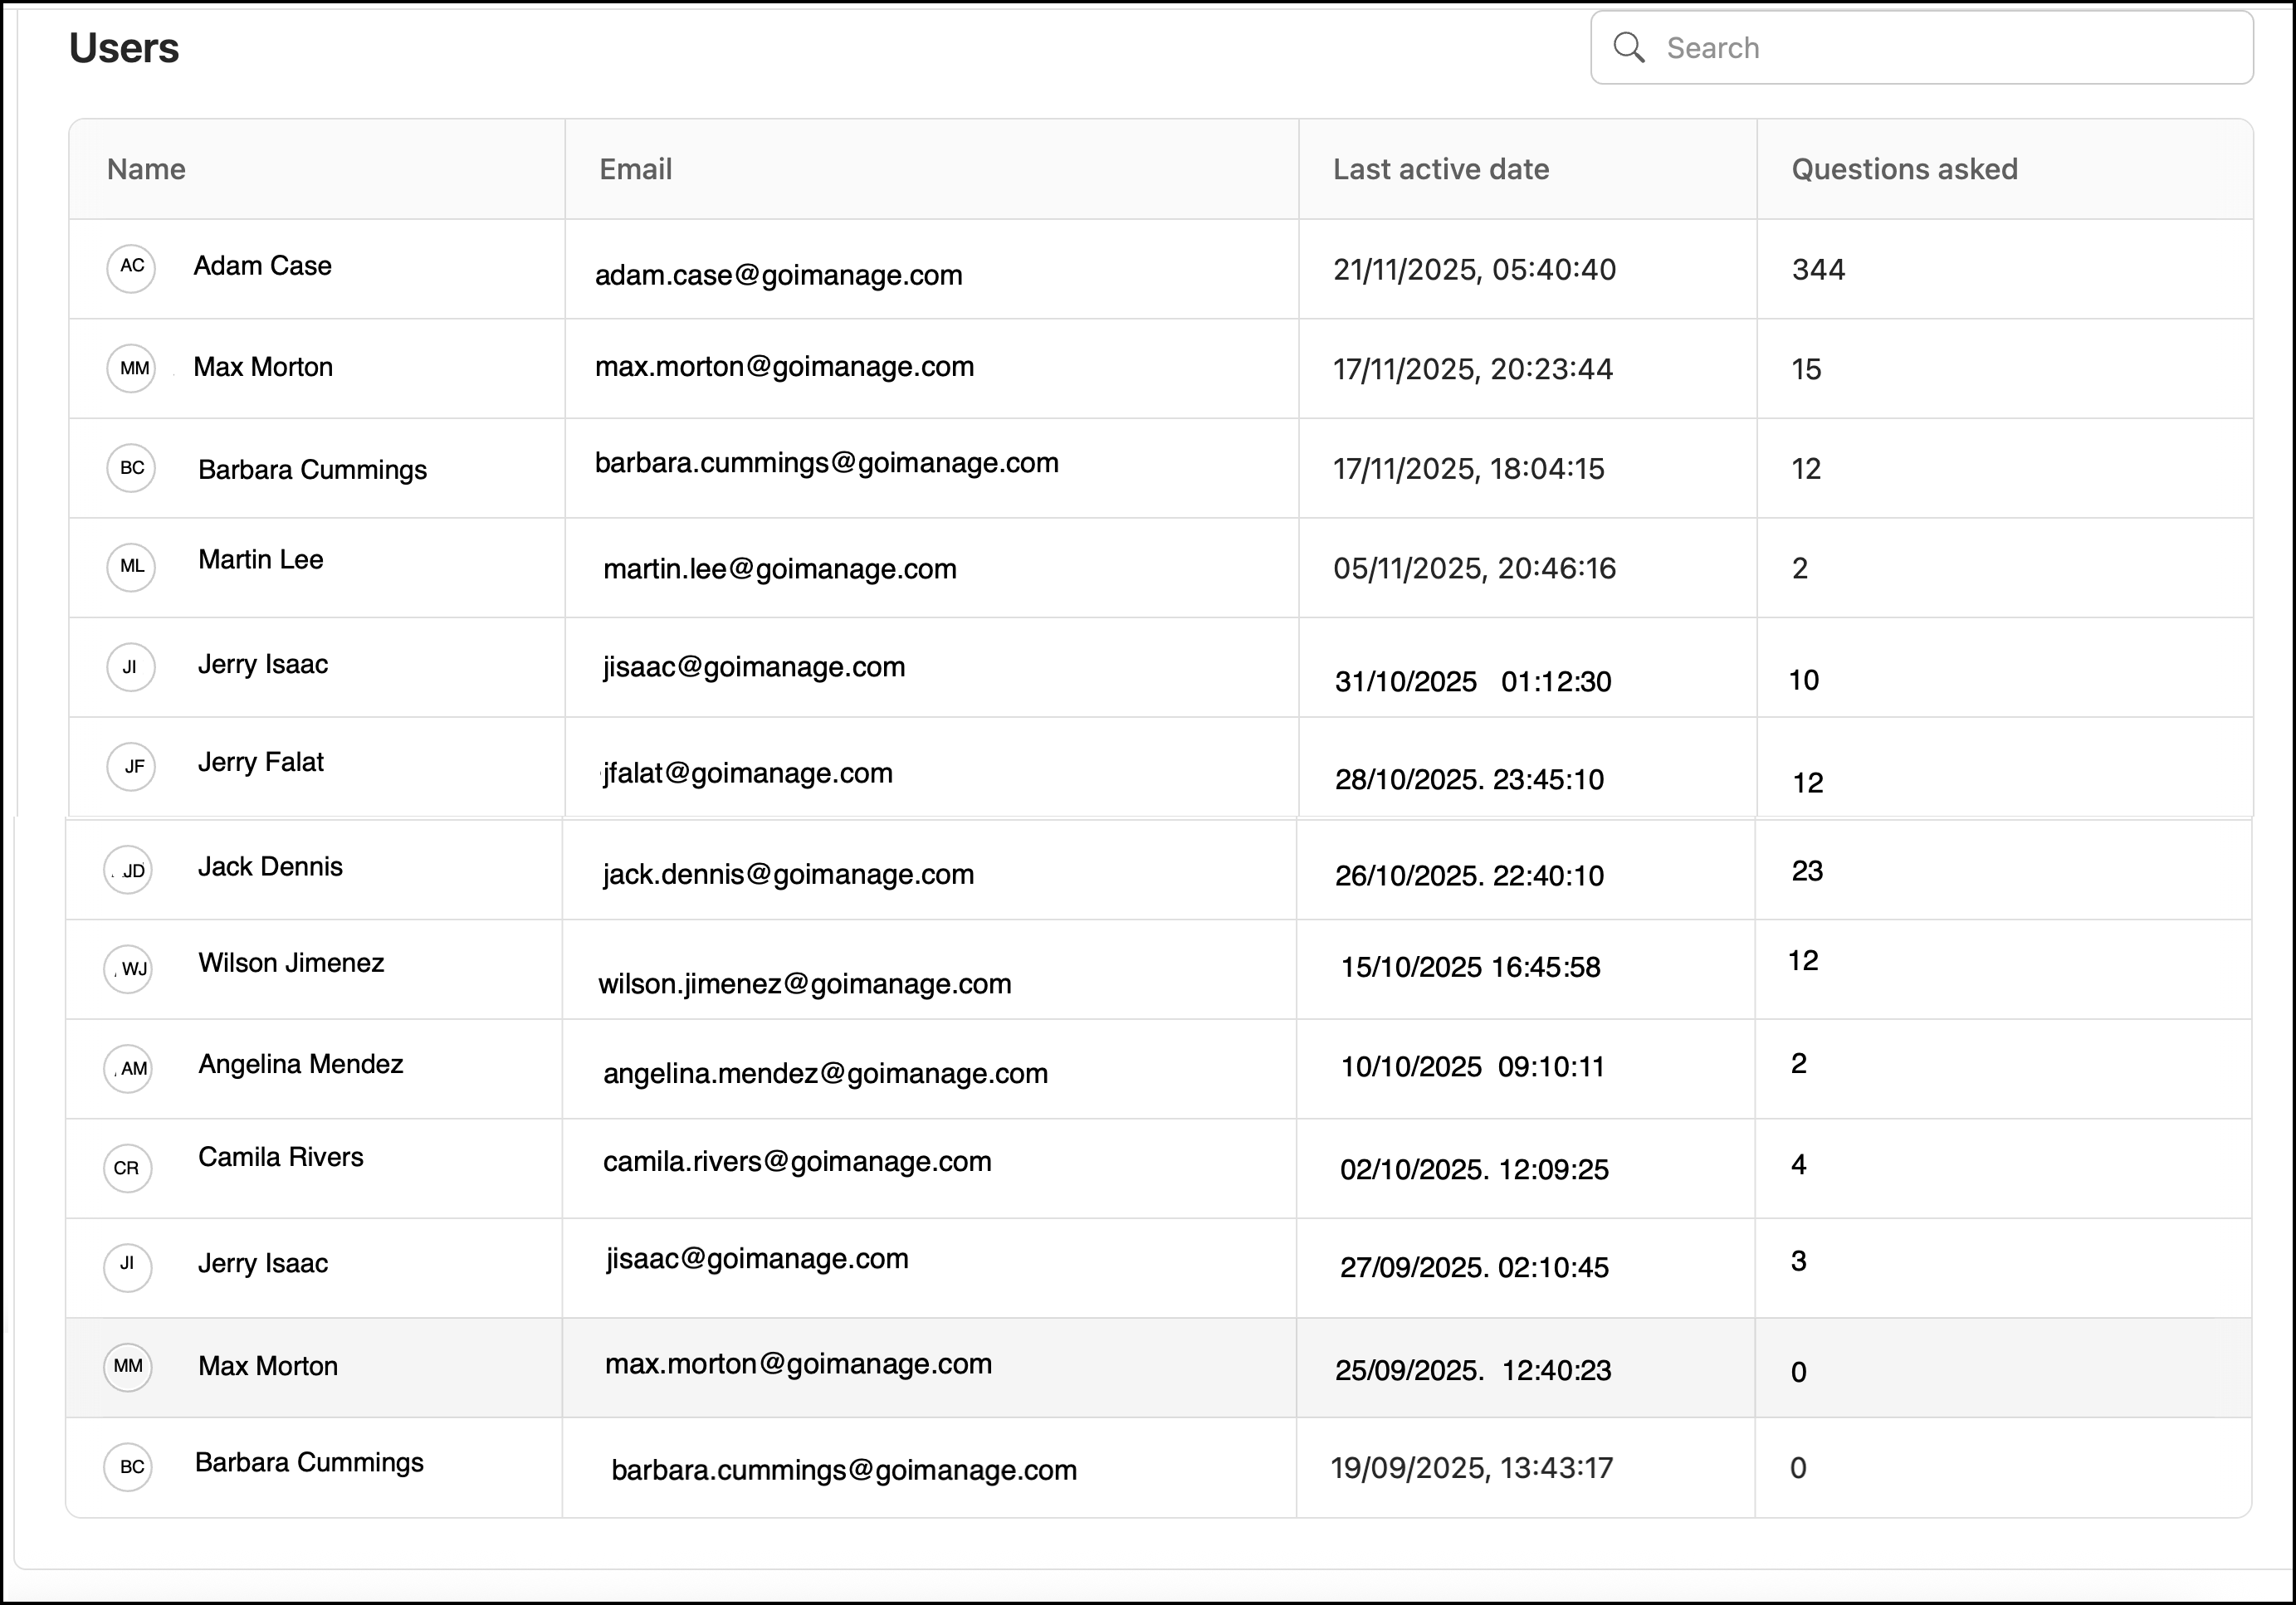The image size is (2296, 1605).
Task: Select the highlighted Max Morton row's name
Action: [x=268, y=1366]
